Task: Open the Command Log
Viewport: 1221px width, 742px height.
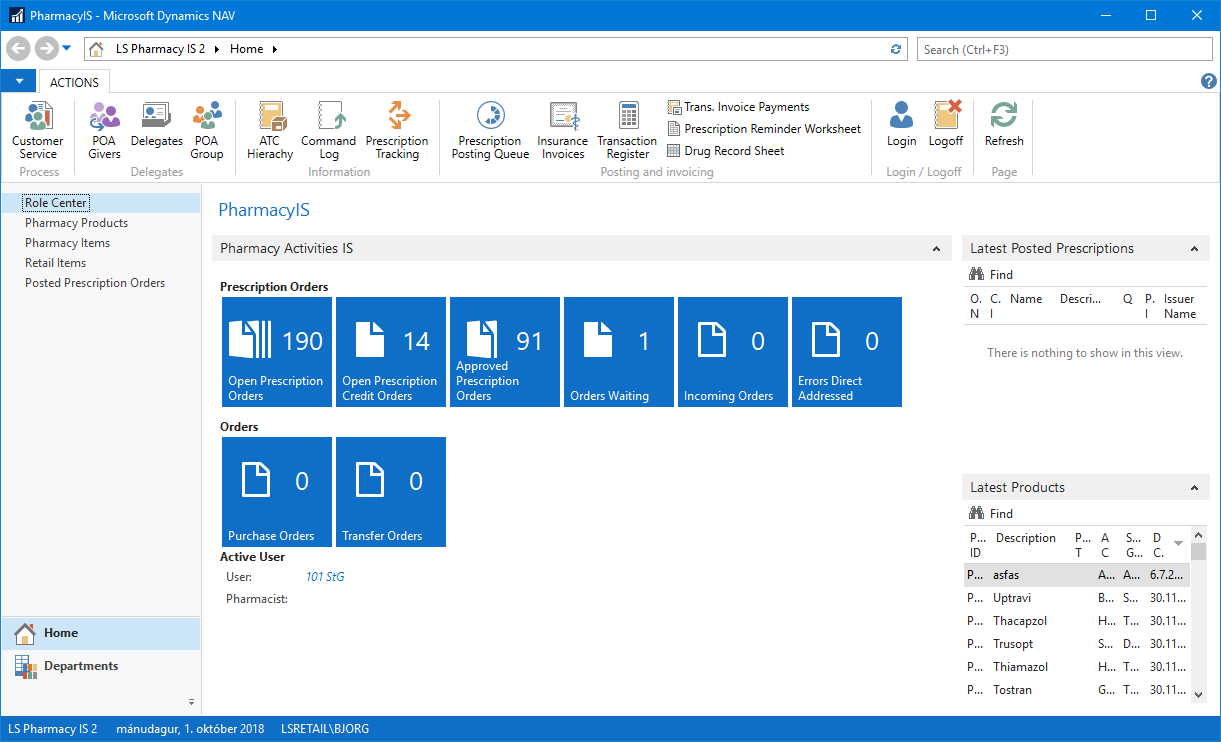Action: (x=329, y=130)
